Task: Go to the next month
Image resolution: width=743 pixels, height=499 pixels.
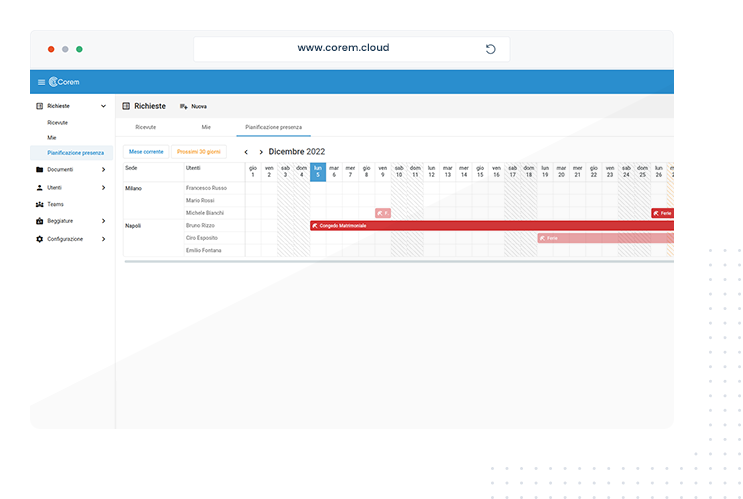Action: click(261, 152)
